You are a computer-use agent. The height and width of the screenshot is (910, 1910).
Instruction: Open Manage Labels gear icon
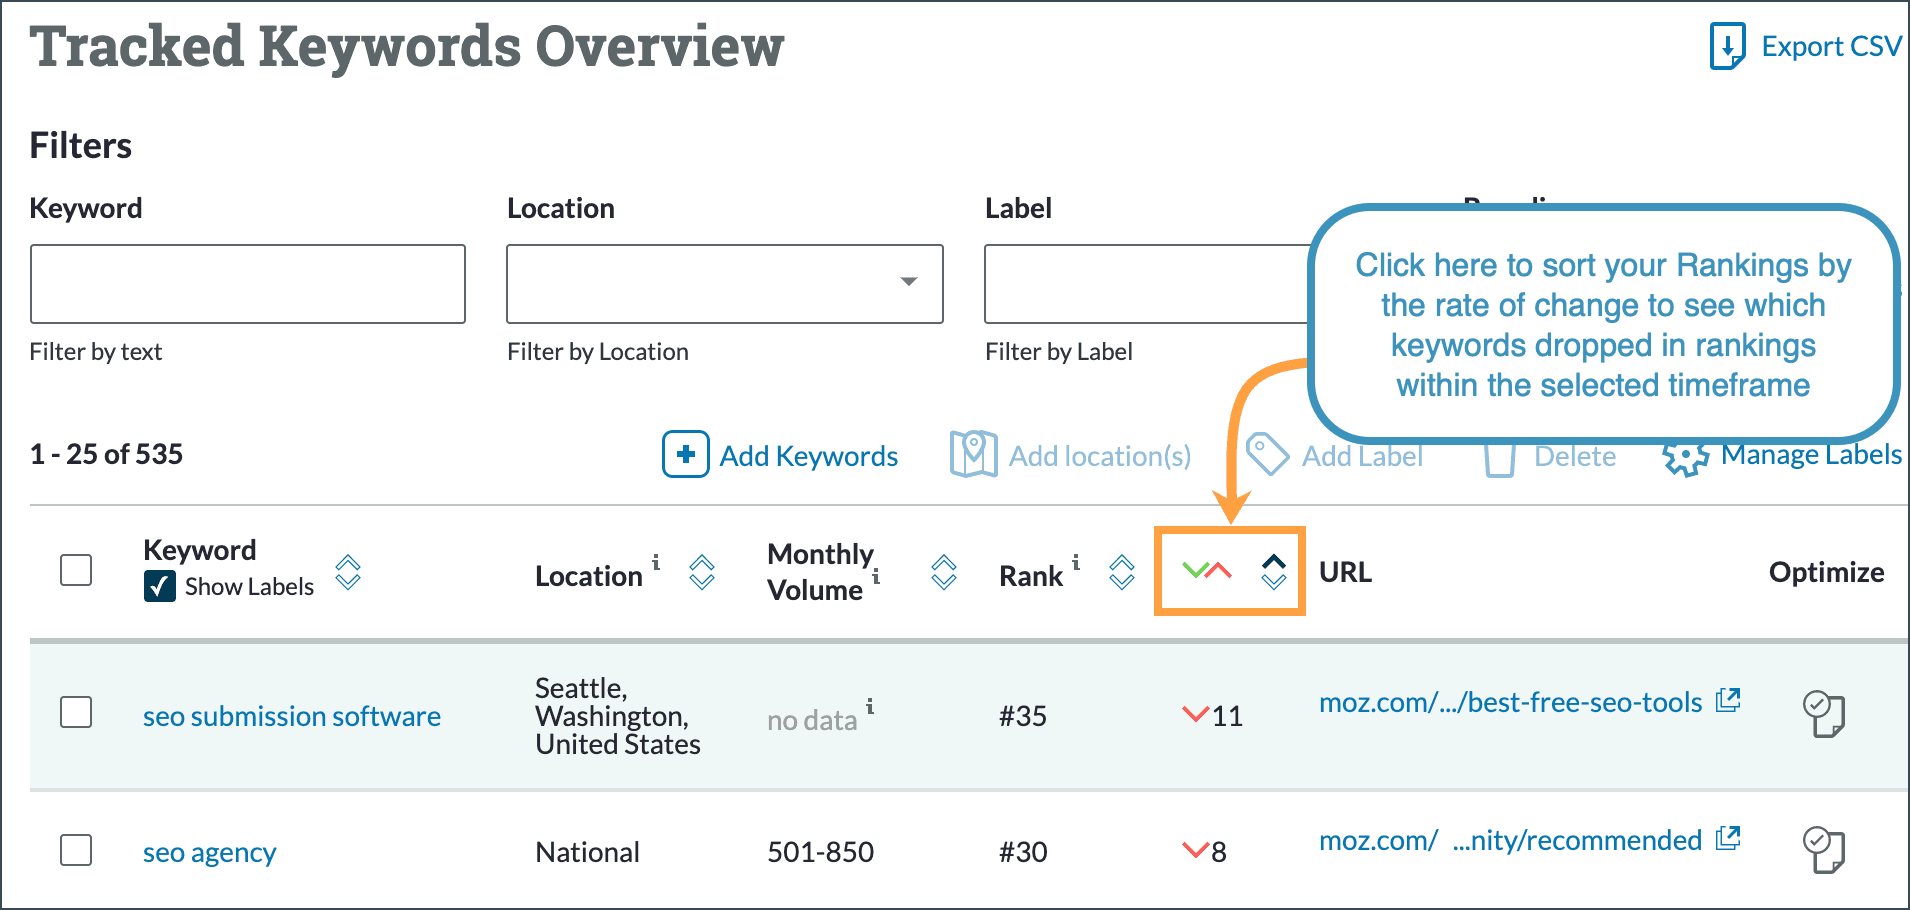point(1685,458)
